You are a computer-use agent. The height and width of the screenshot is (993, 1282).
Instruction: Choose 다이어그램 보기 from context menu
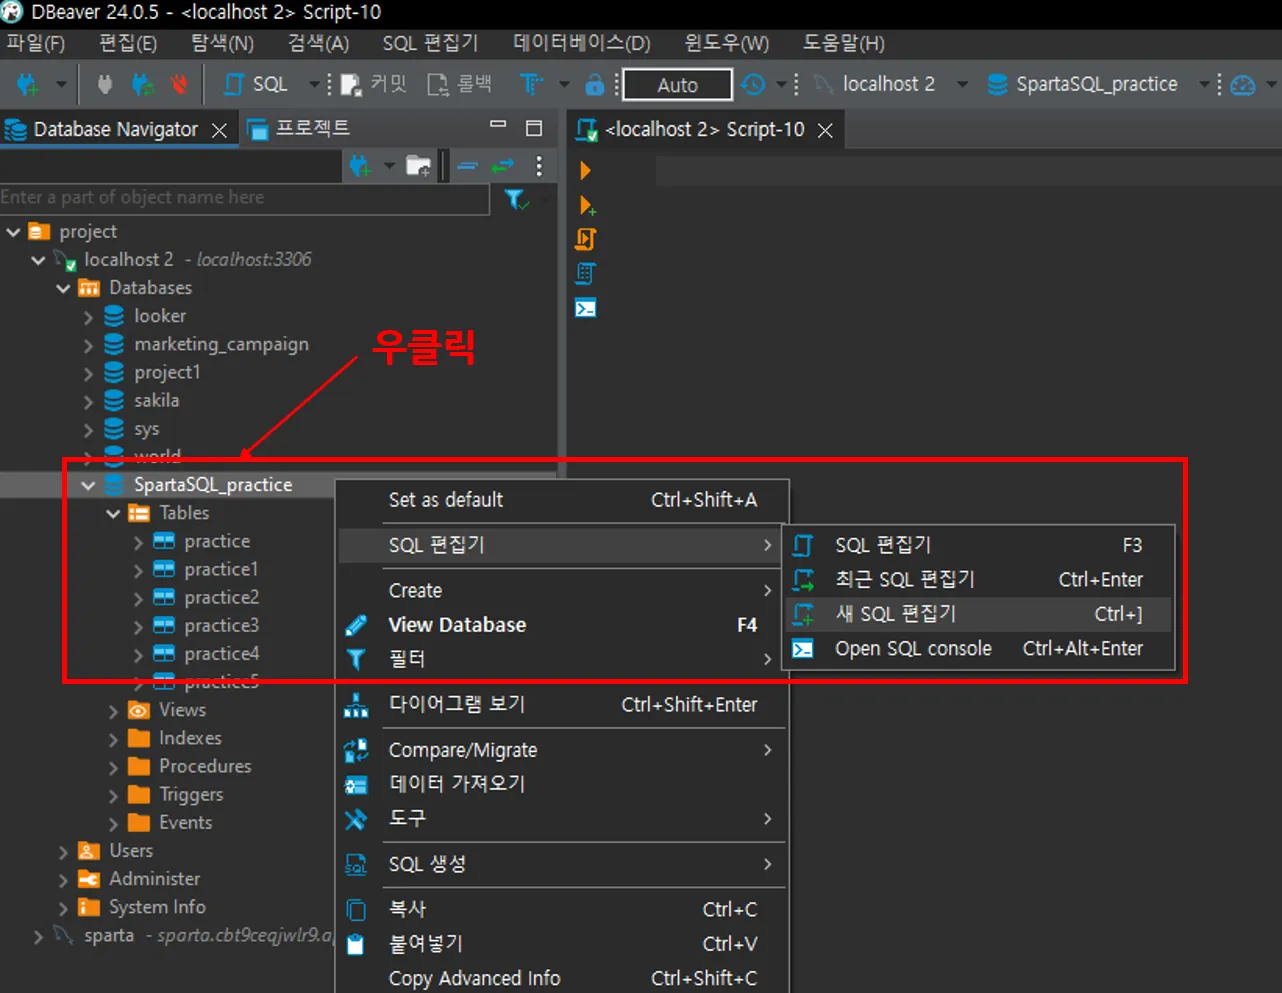563,705
